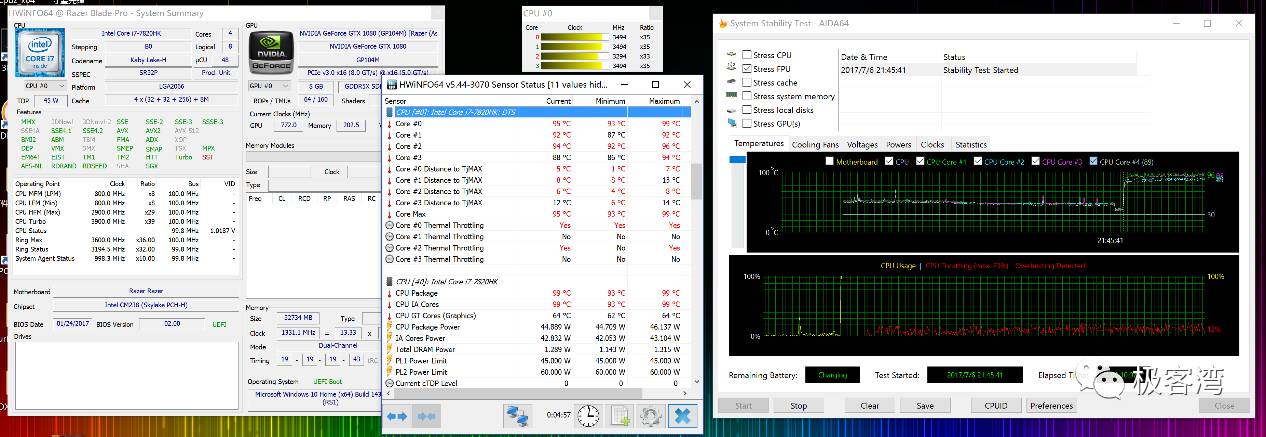
Task: Open sensor settings gear icon in HWiNFO
Action: 651,415
